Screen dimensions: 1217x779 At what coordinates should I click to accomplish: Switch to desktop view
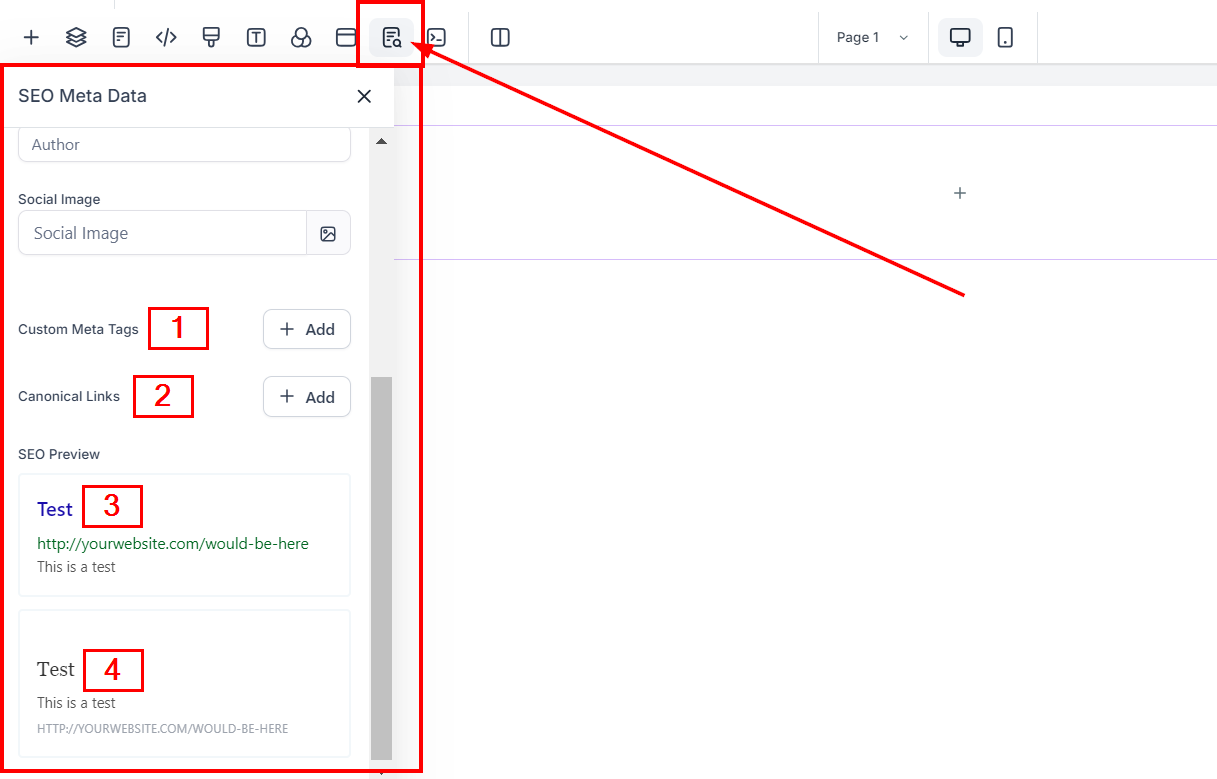pyautogui.click(x=960, y=38)
